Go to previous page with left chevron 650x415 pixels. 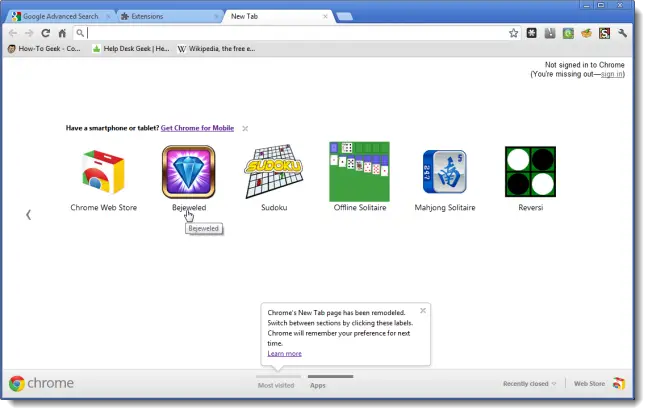click(x=28, y=215)
